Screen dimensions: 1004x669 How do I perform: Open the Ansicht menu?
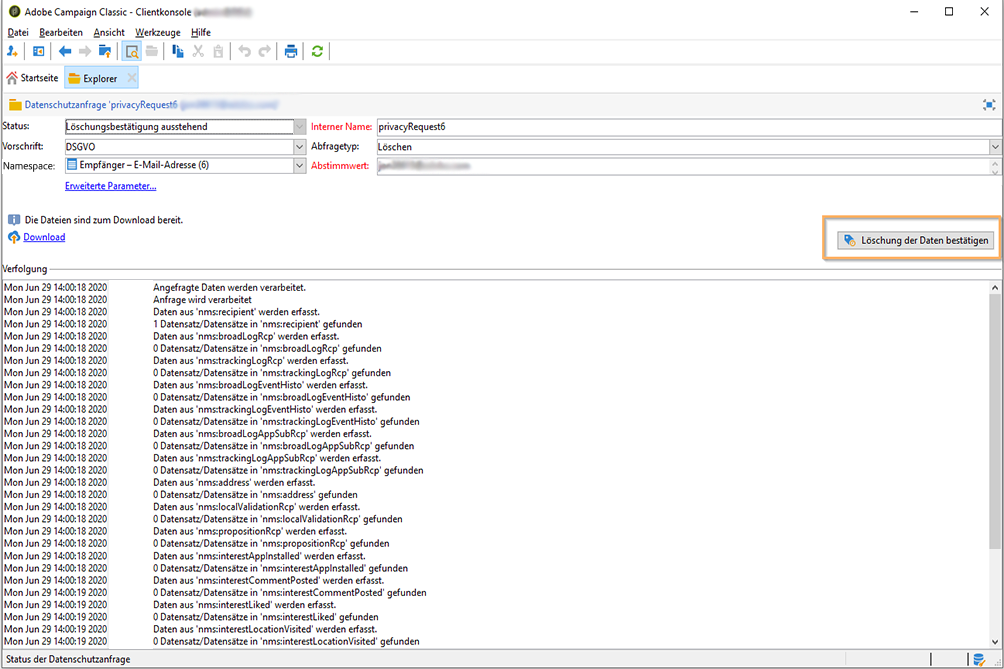(x=109, y=33)
